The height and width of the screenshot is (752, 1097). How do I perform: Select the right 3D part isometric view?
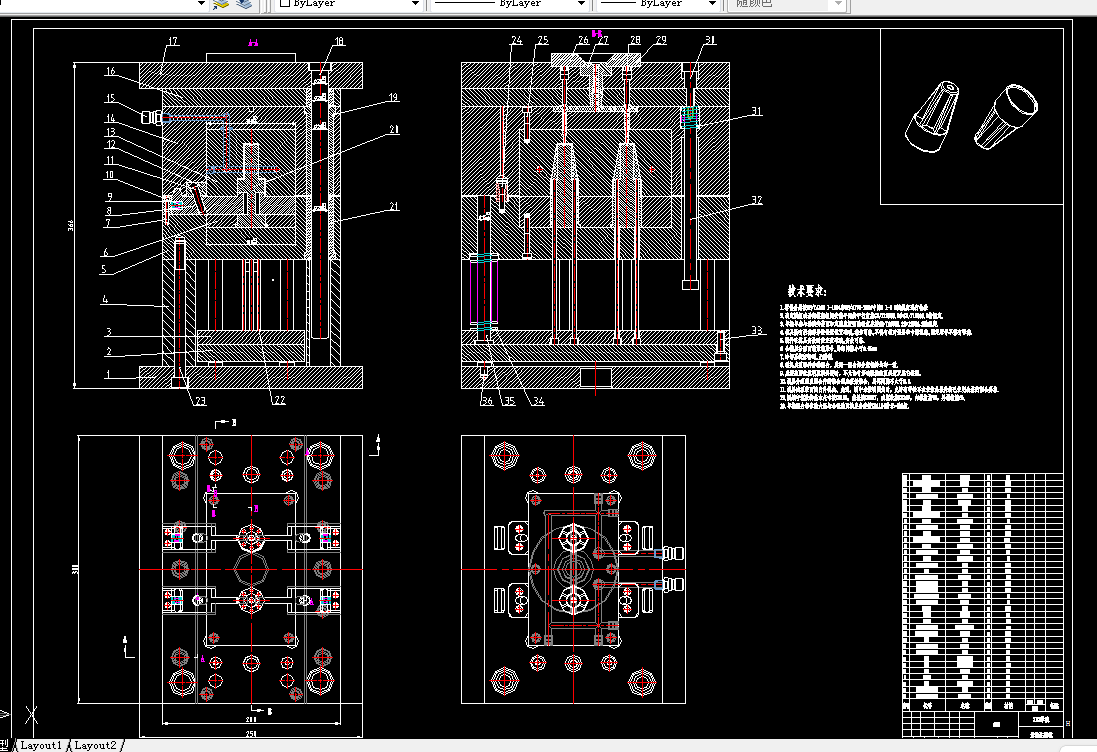(x=1006, y=116)
